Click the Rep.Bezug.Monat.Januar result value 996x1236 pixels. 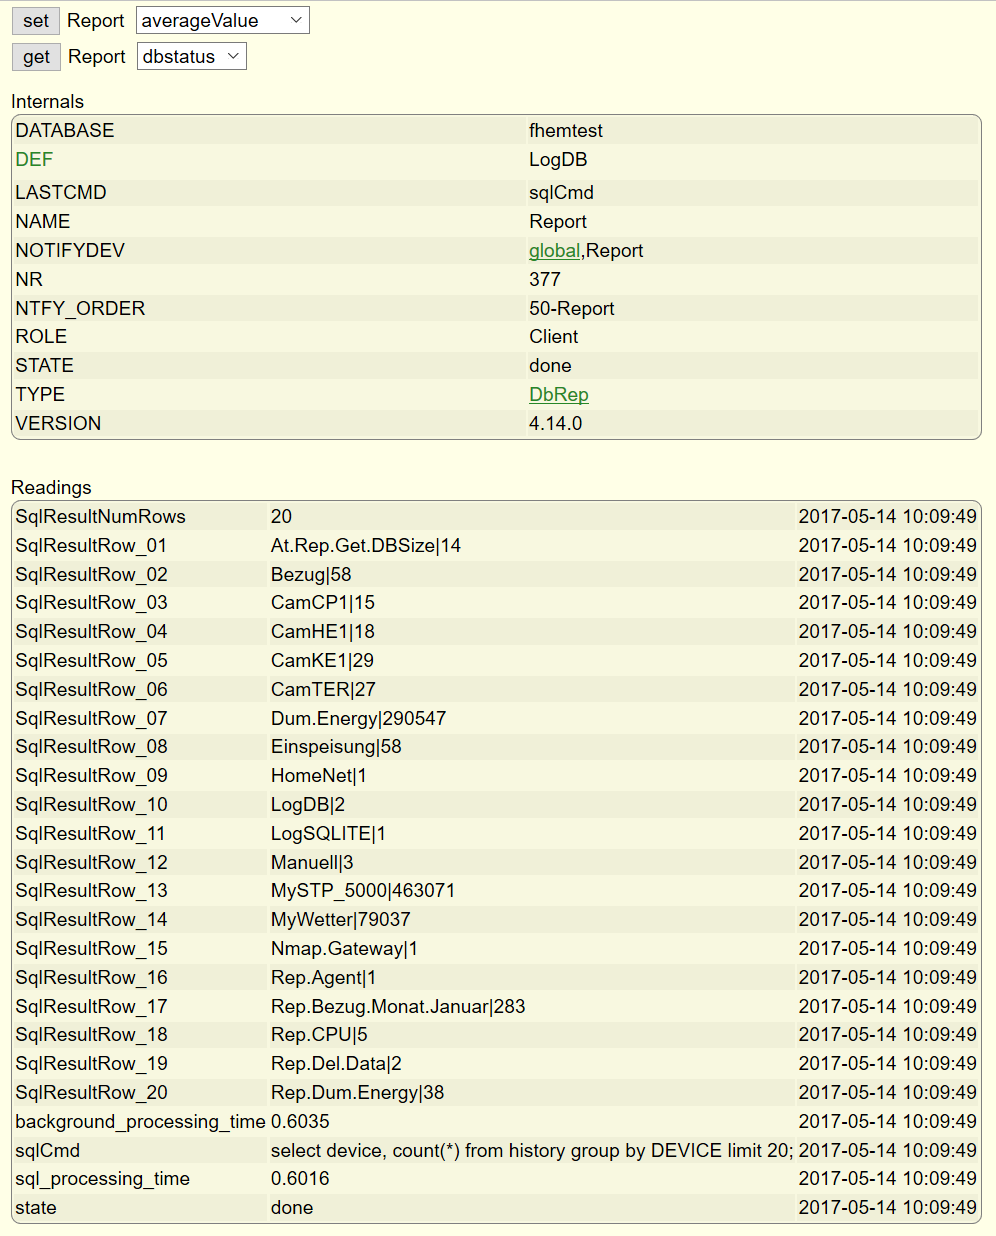[398, 1006]
